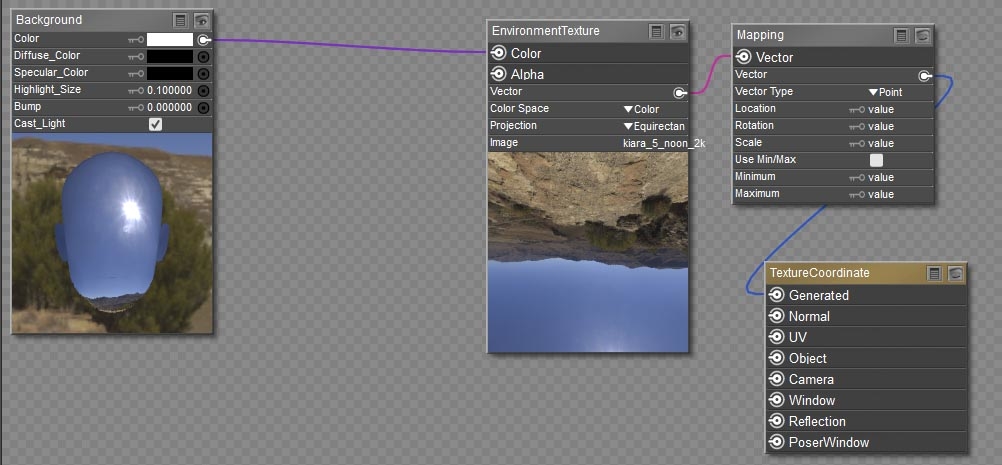
Task: Toggle the Background node preview eye
Action: (202, 20)
